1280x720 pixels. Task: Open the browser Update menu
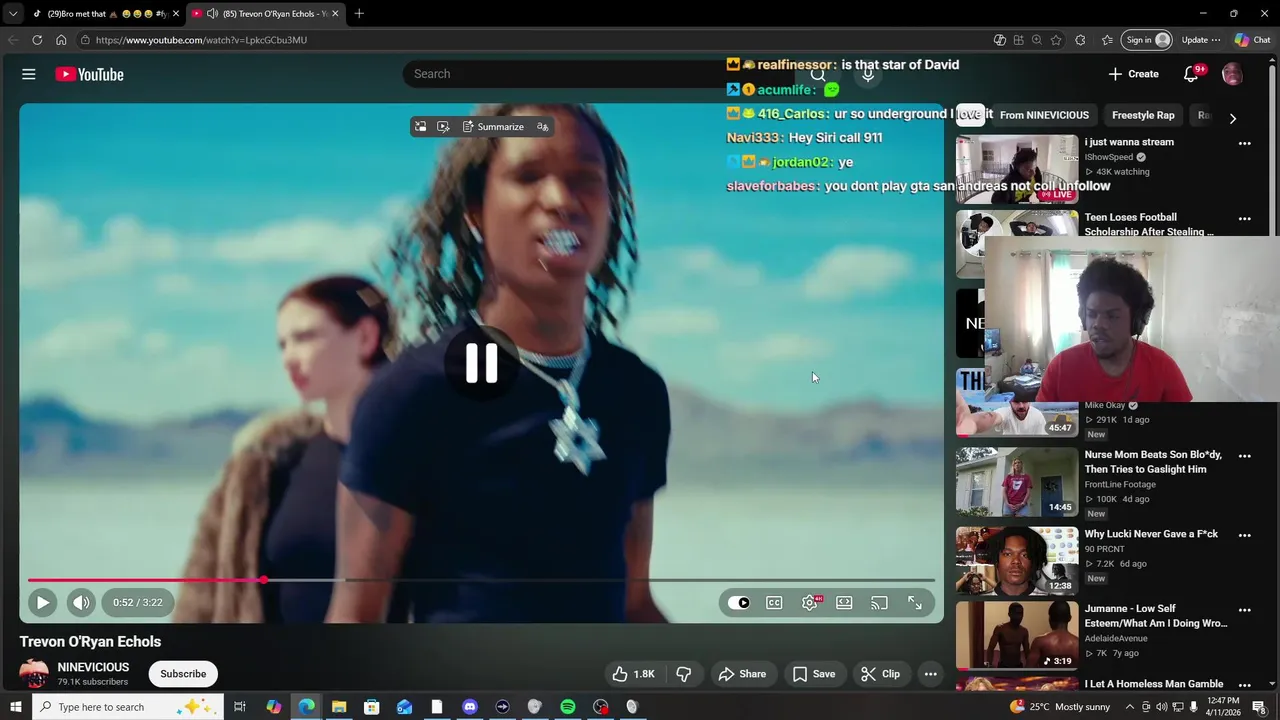[1200, 40]
